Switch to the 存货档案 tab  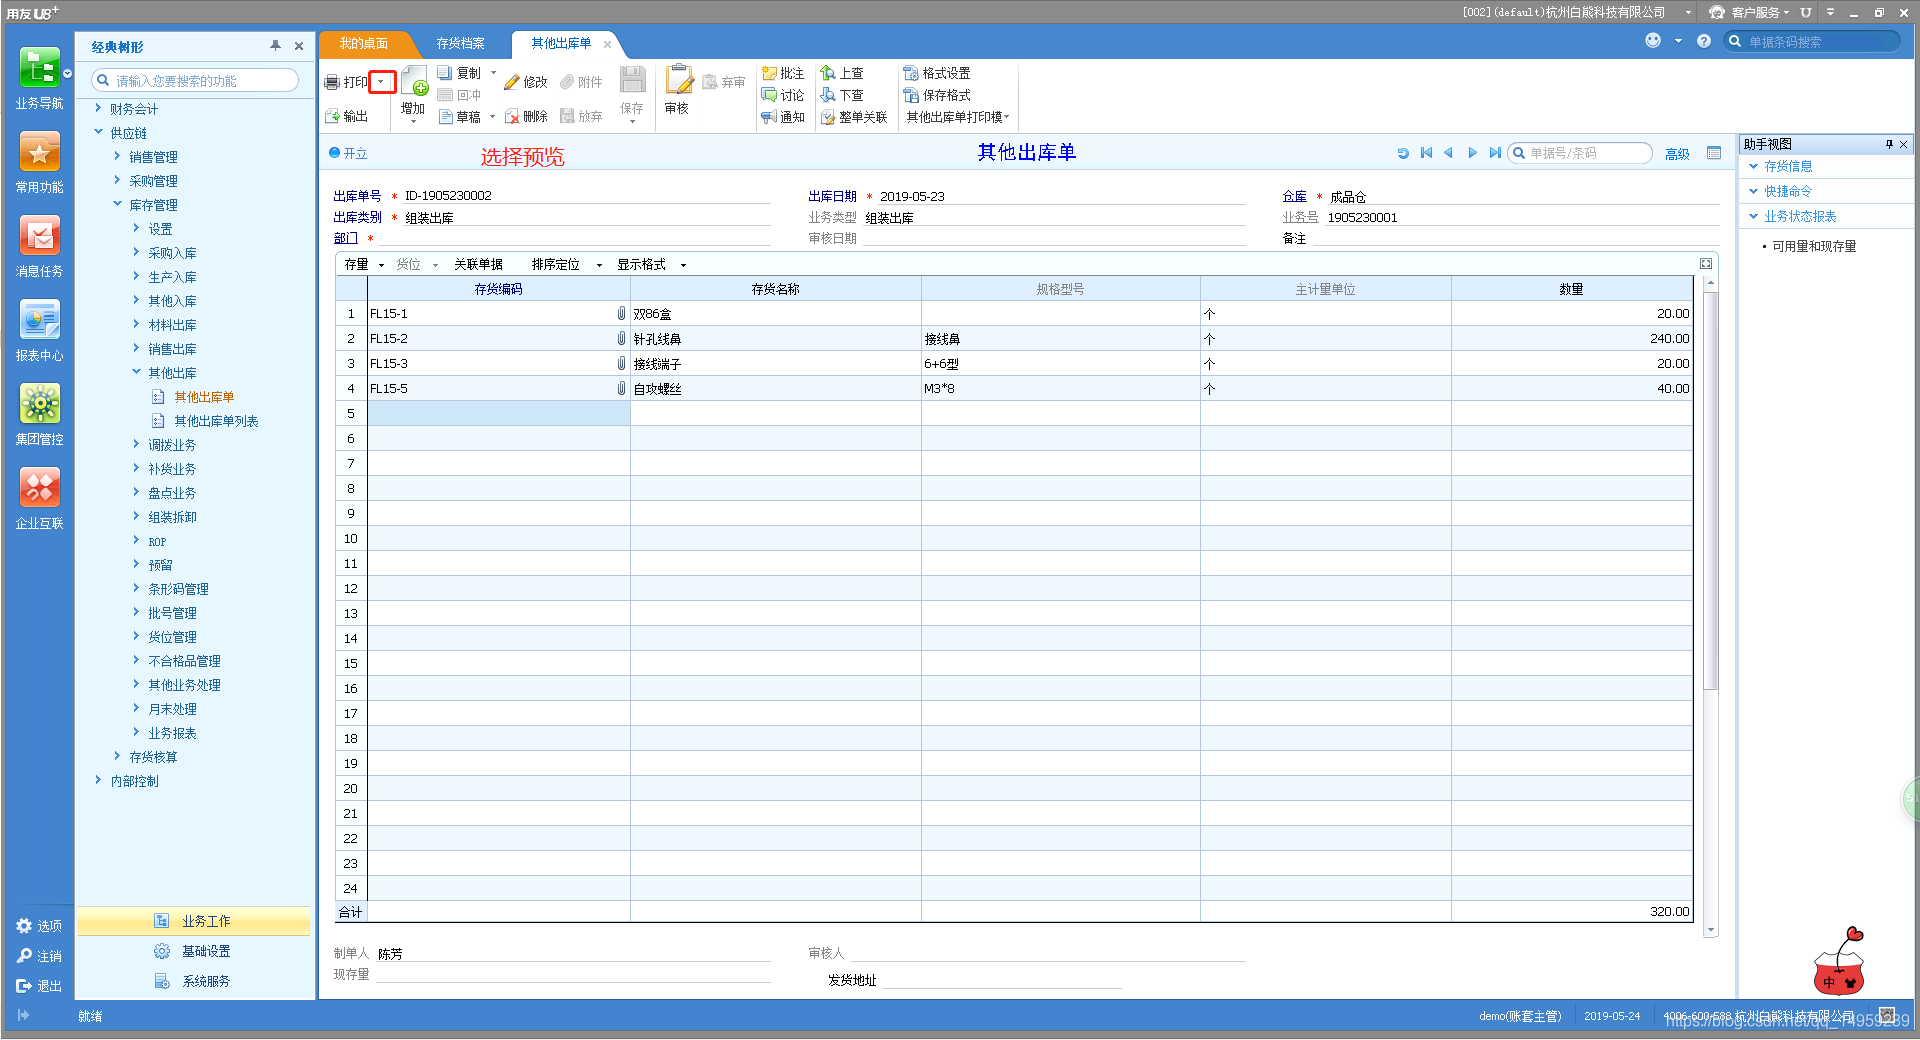[x=460, y=44]
